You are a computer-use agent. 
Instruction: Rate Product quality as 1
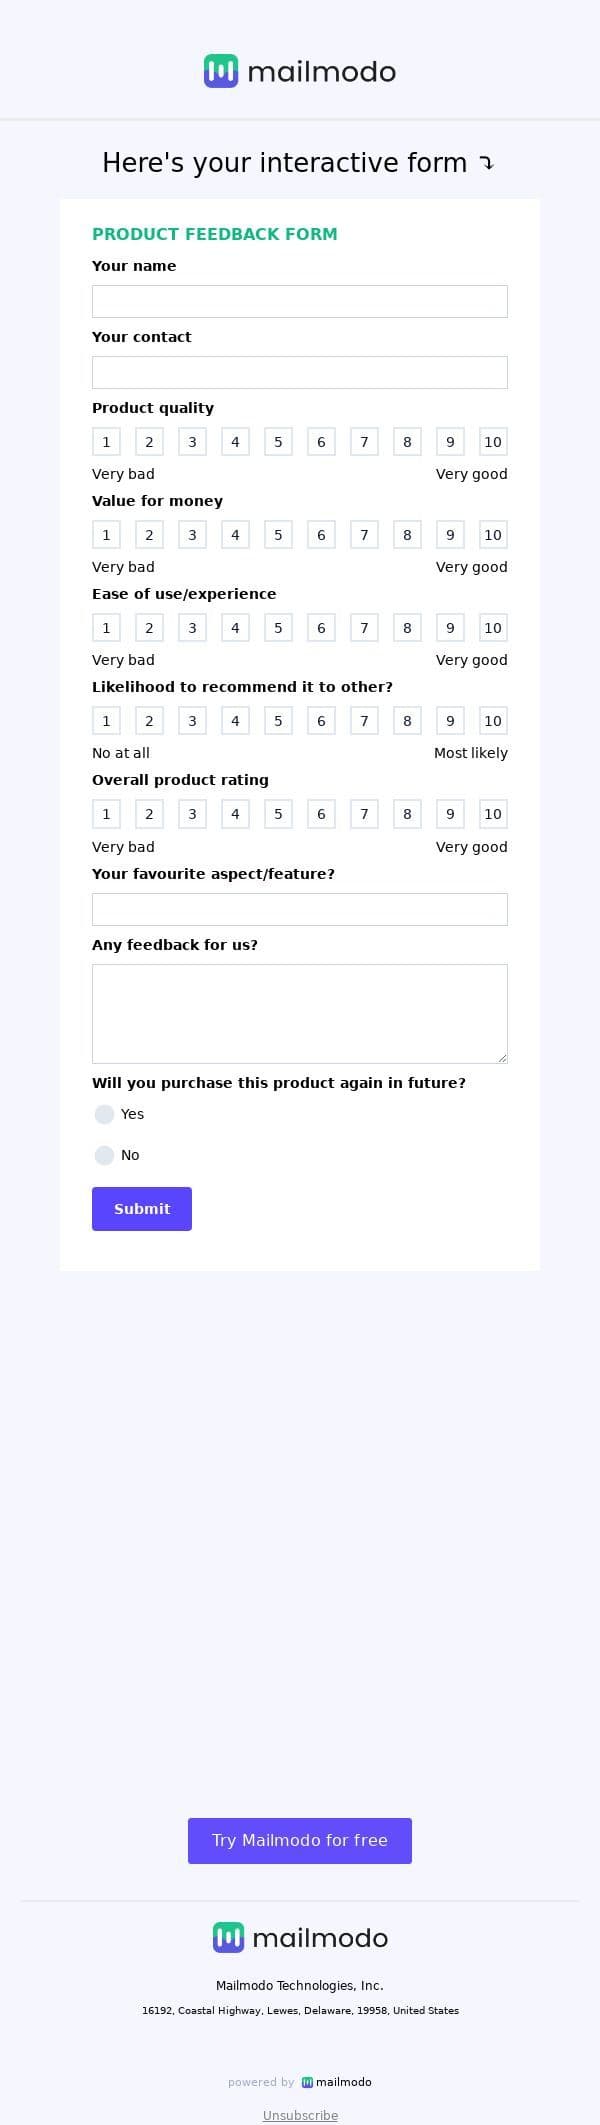(x=106, y=442)
